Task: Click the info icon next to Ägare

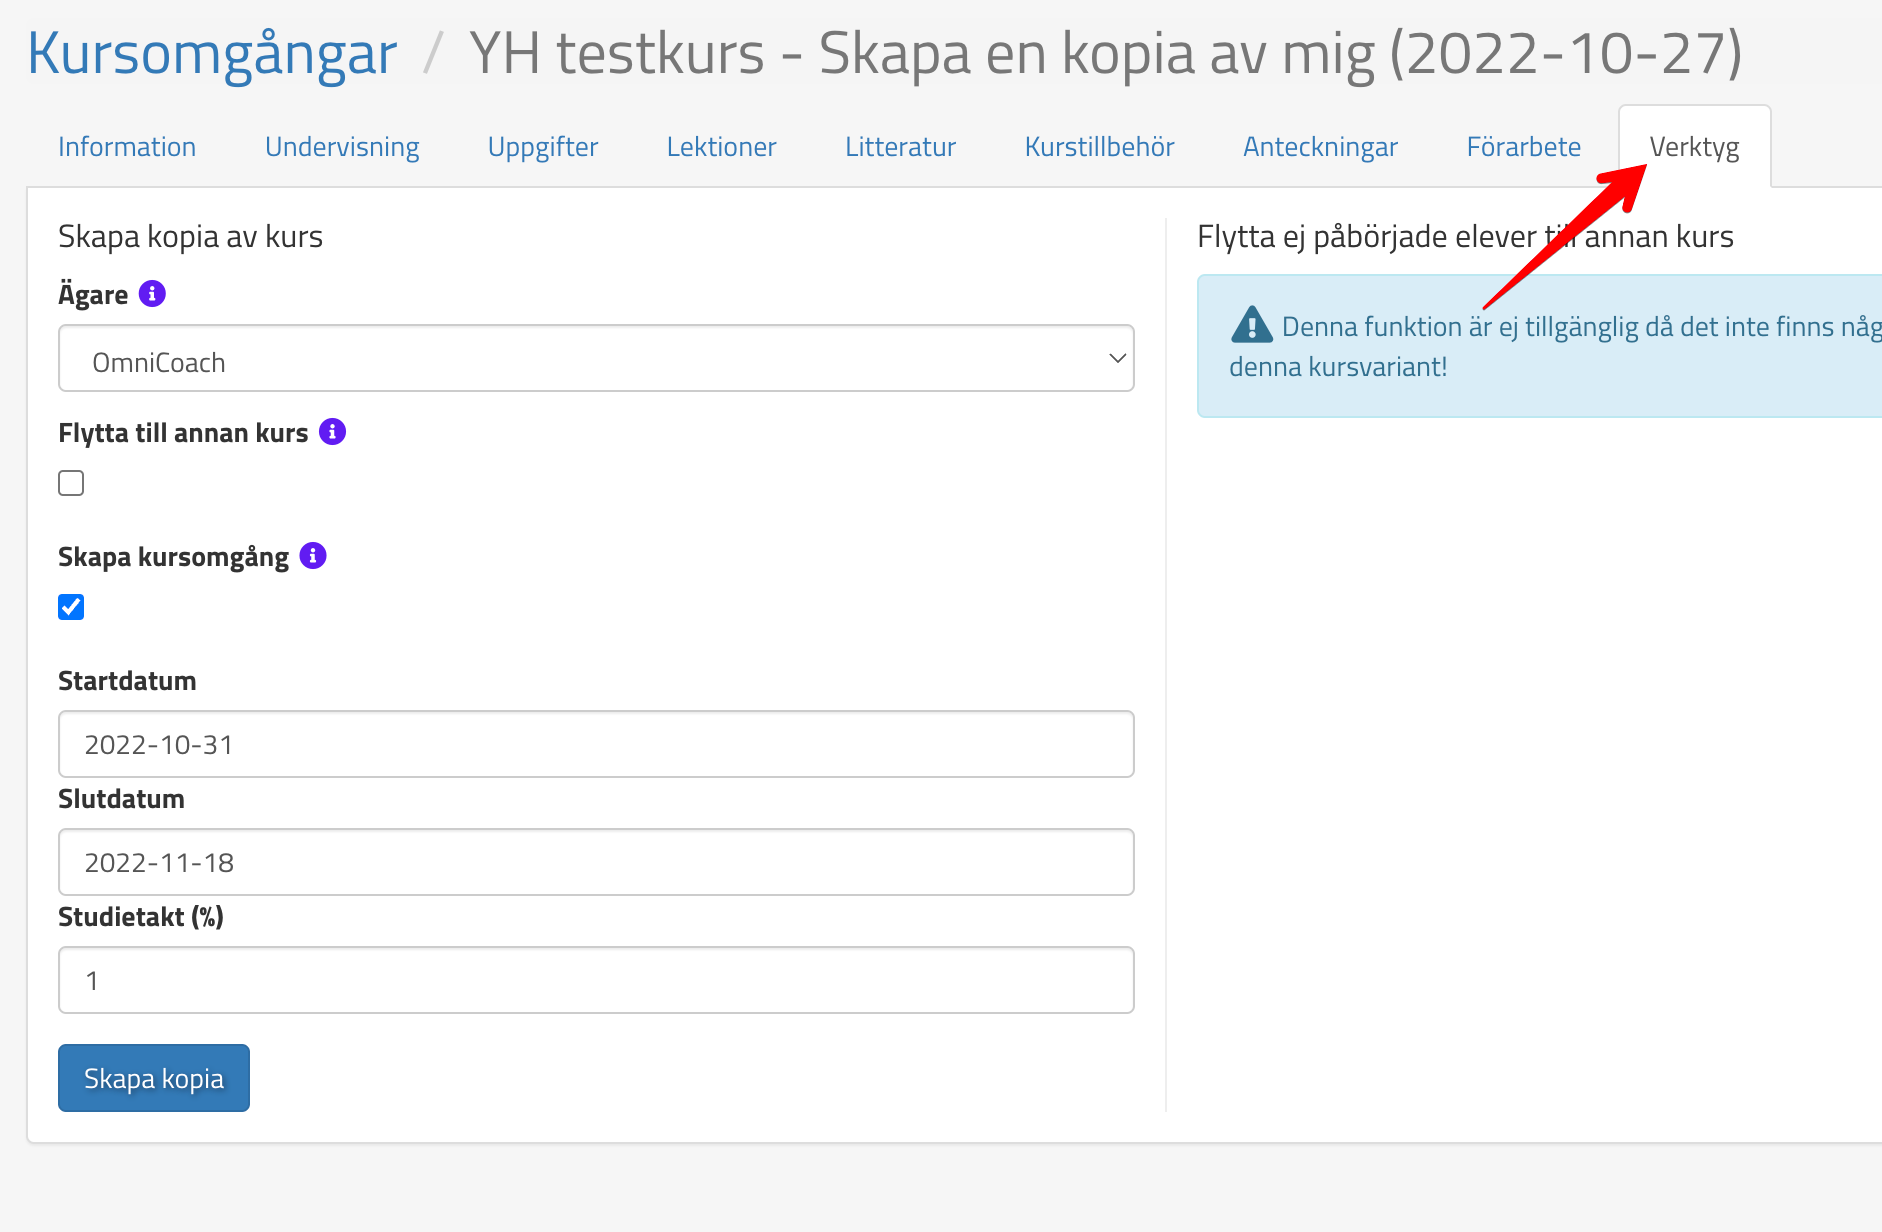Action: 152,294
